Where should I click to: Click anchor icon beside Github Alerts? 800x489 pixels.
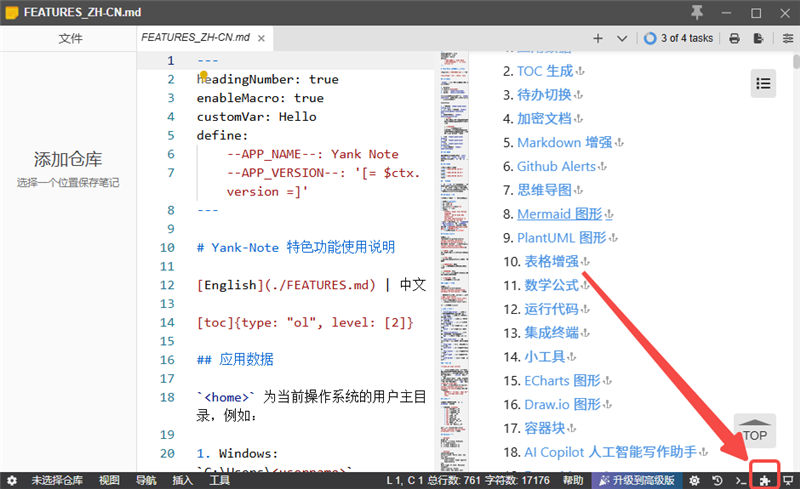(602, 167)
